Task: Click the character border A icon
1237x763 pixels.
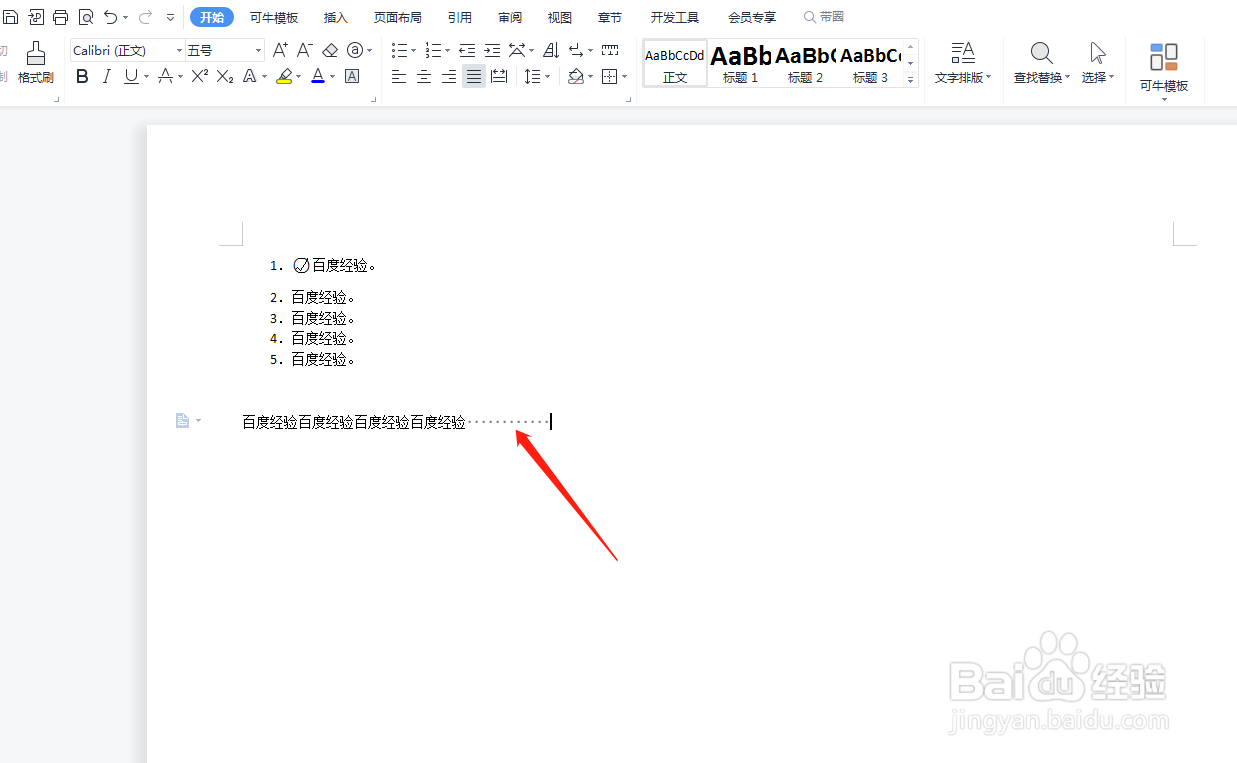Action: 352,76
